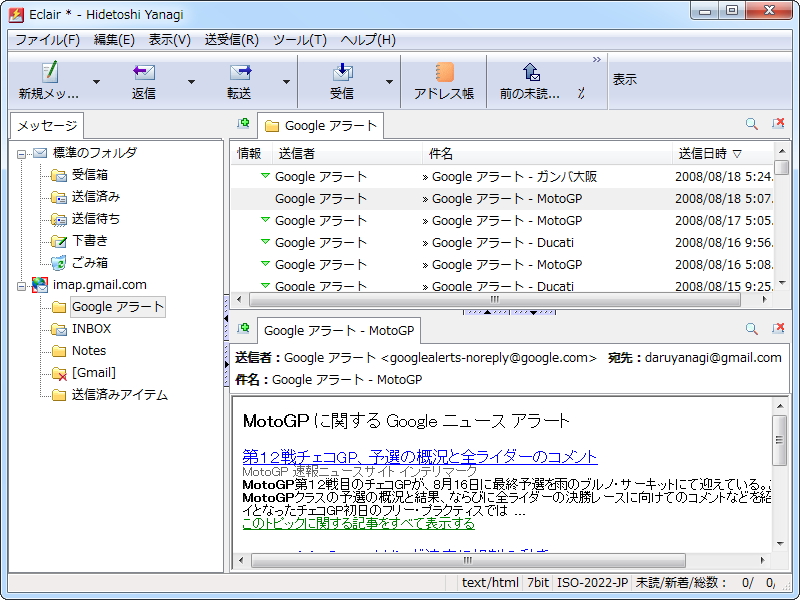Viewport: 800px width, 600px height.
Task: Click the 表示 (show) toggle on the toolbar
Action: coord(624,77)
